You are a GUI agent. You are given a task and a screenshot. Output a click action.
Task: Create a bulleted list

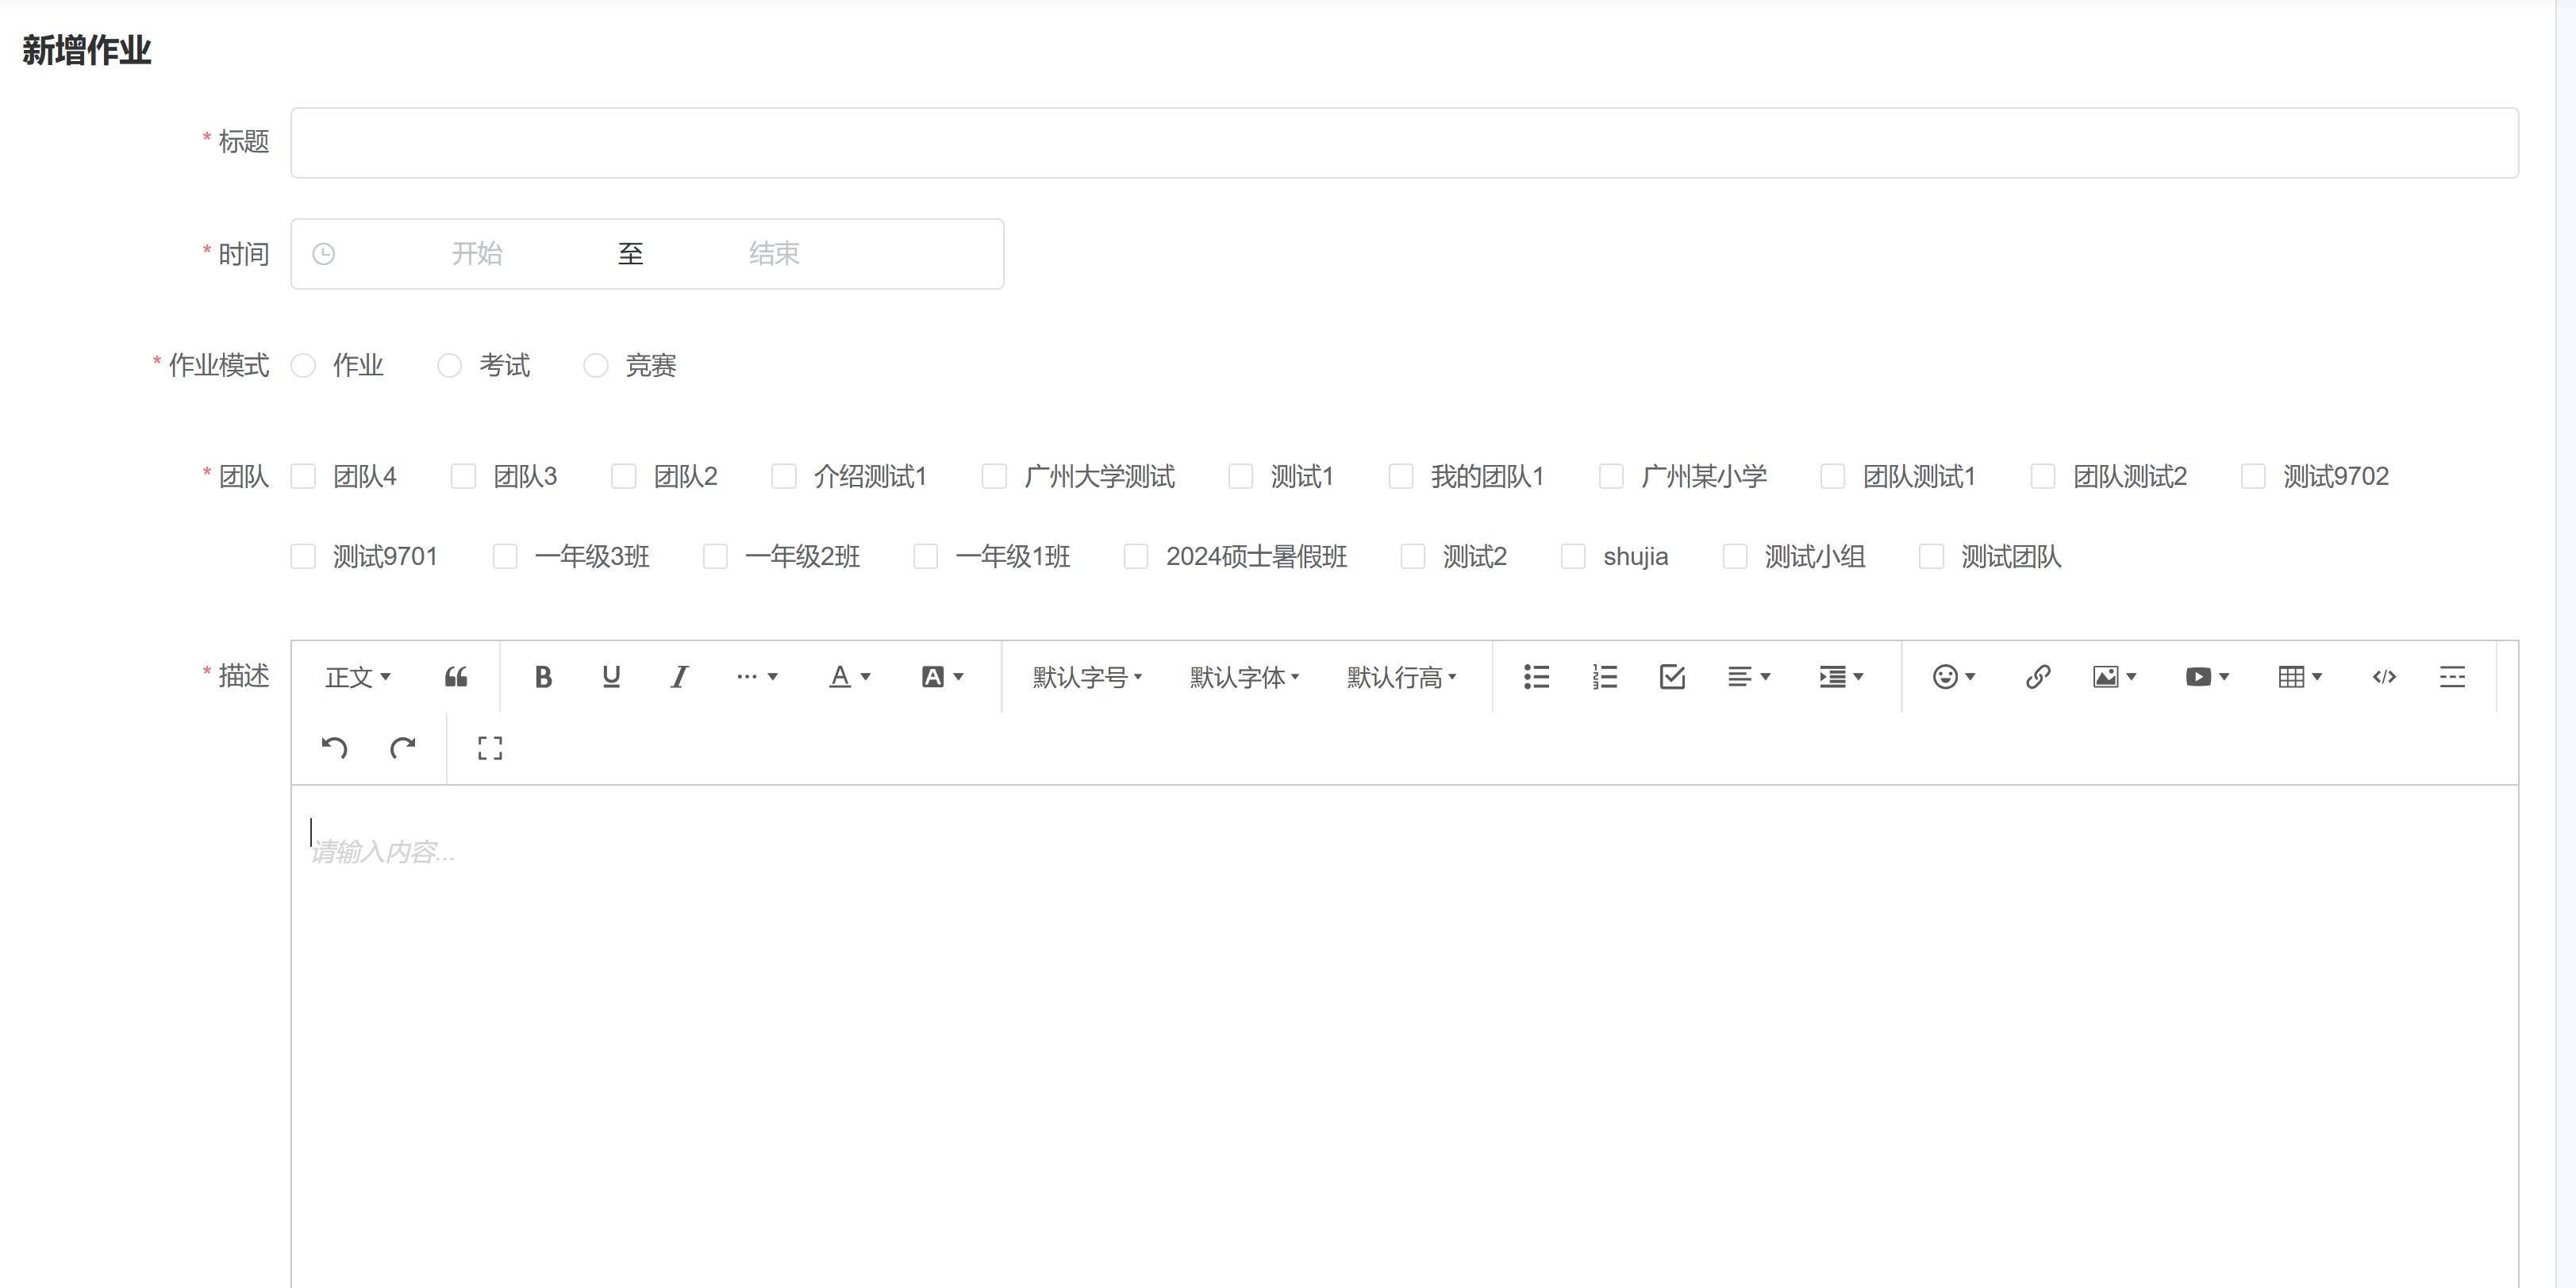coord(1536,677)
